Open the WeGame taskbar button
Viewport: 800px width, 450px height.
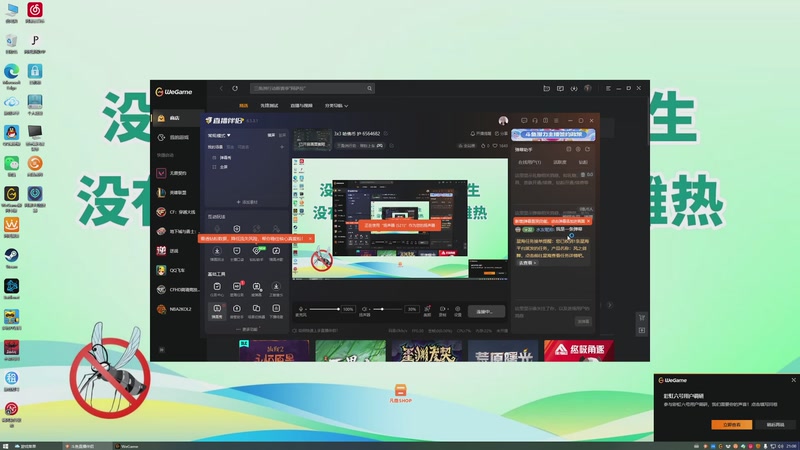coord(127,446)
